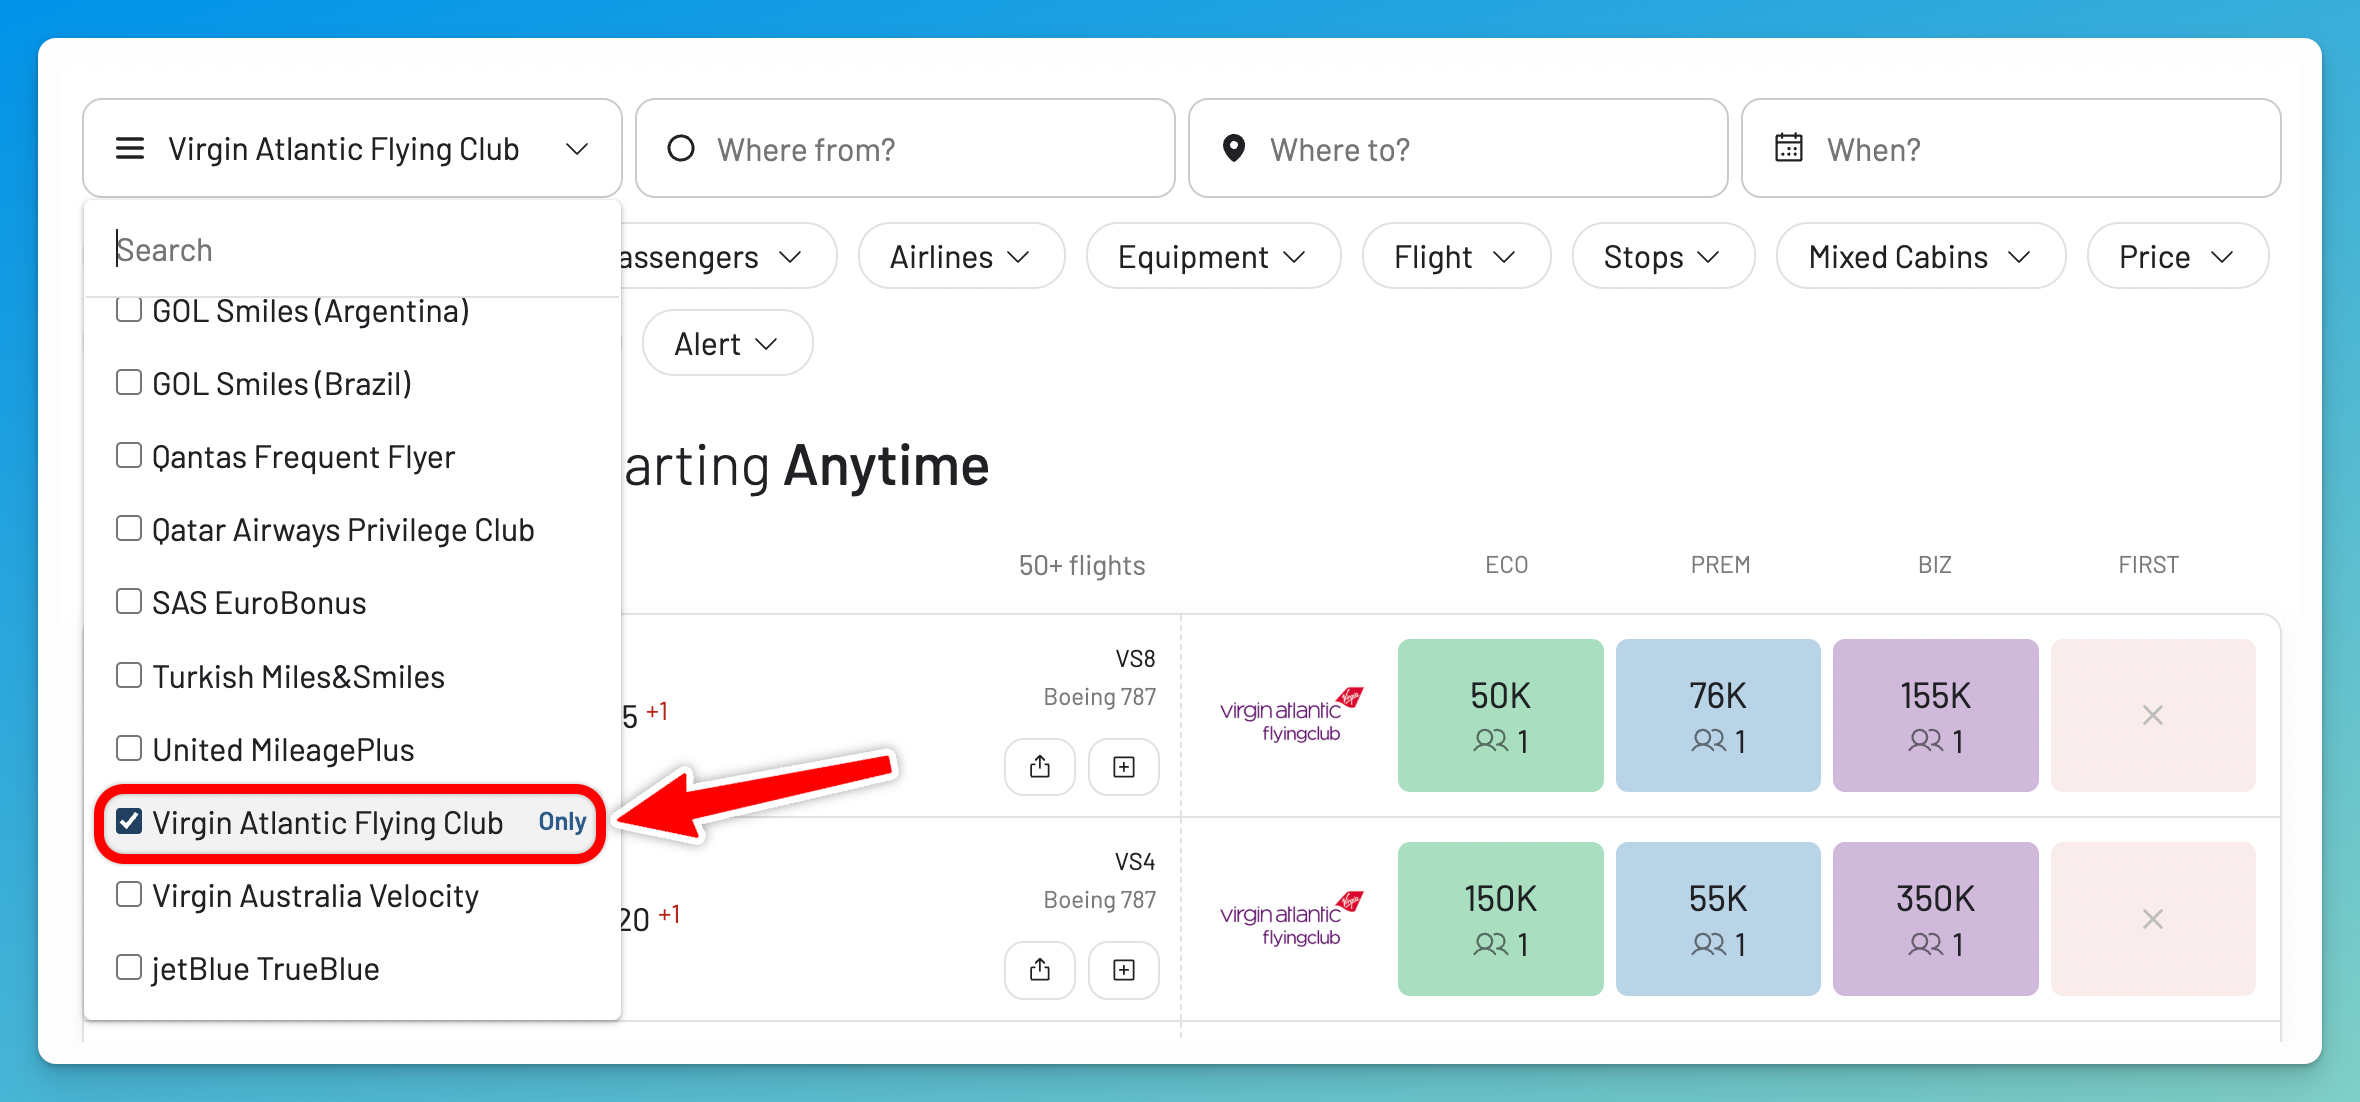This screenshot has width=2360, height=1102.
Task: Collapse the Virgin Atlantic Flying Club program dropdown
Action: point(352,149)
